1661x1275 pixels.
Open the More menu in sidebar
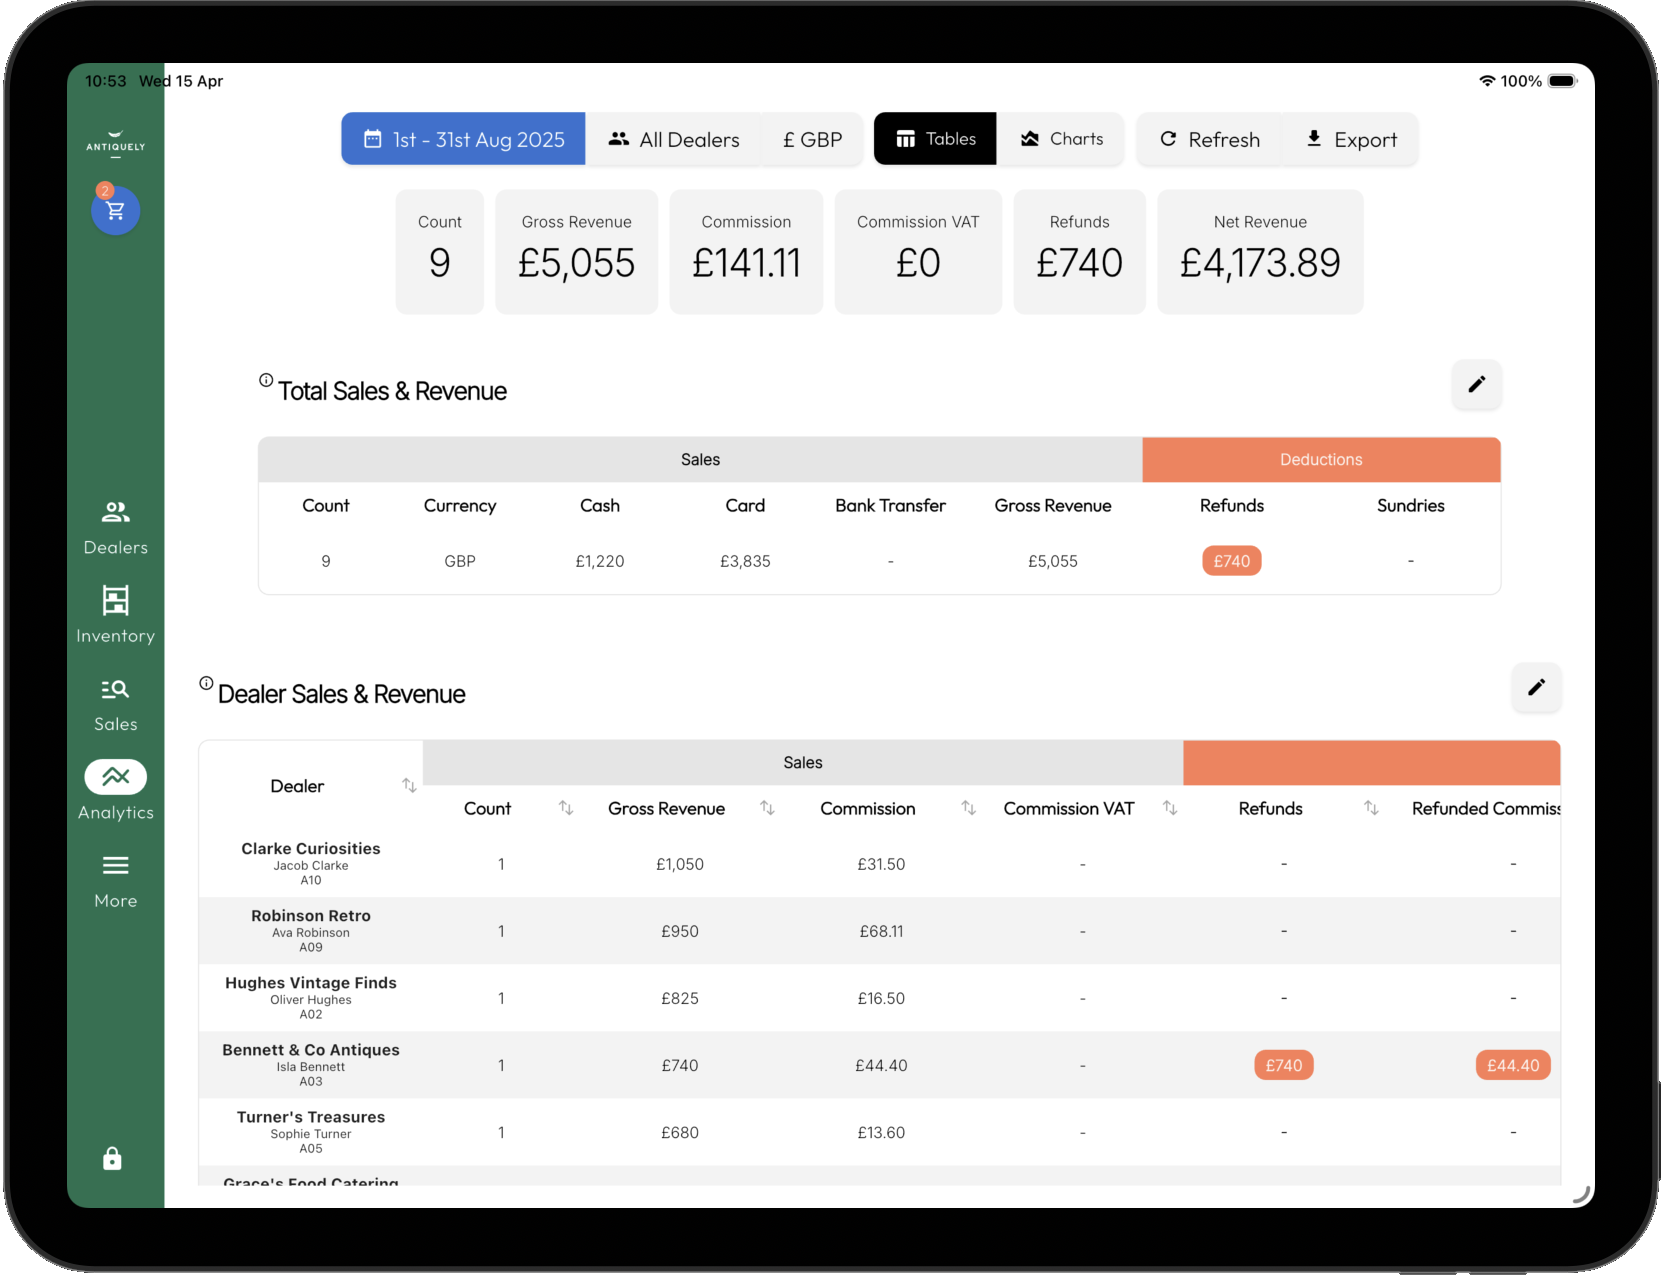(115, 881)
